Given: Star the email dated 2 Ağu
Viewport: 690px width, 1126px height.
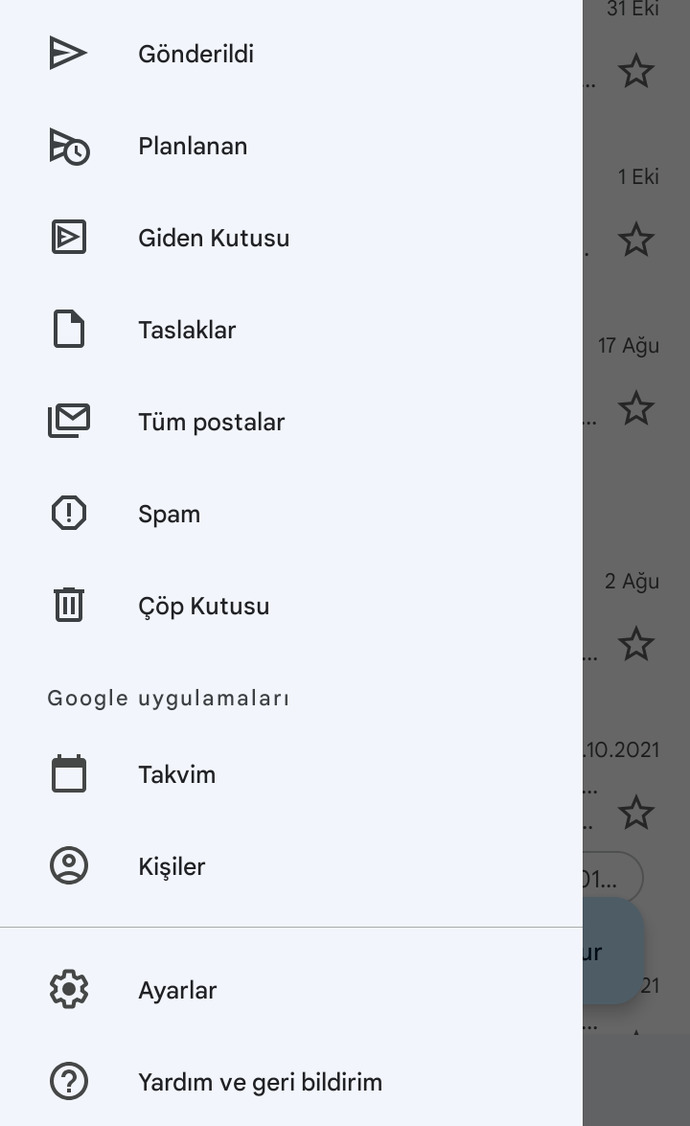Looking at the screenshot, I should point(636,643).
